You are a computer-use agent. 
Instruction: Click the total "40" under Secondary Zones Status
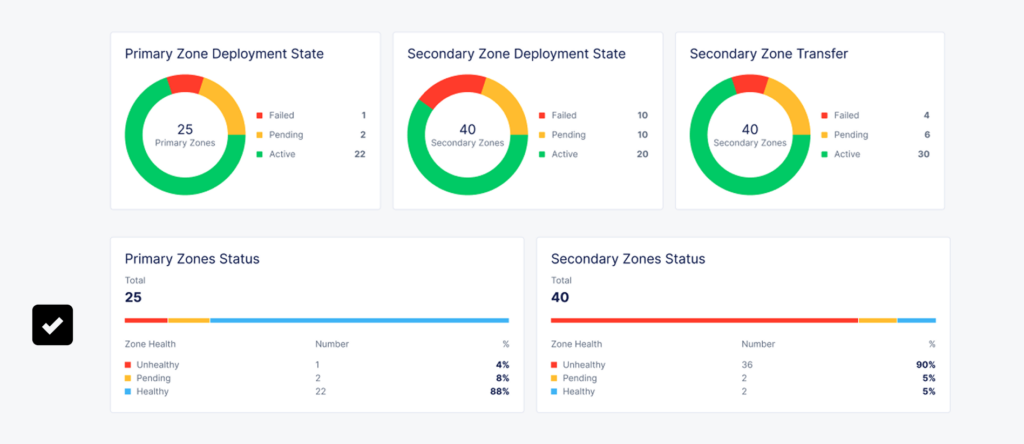(x=560, y=298)
